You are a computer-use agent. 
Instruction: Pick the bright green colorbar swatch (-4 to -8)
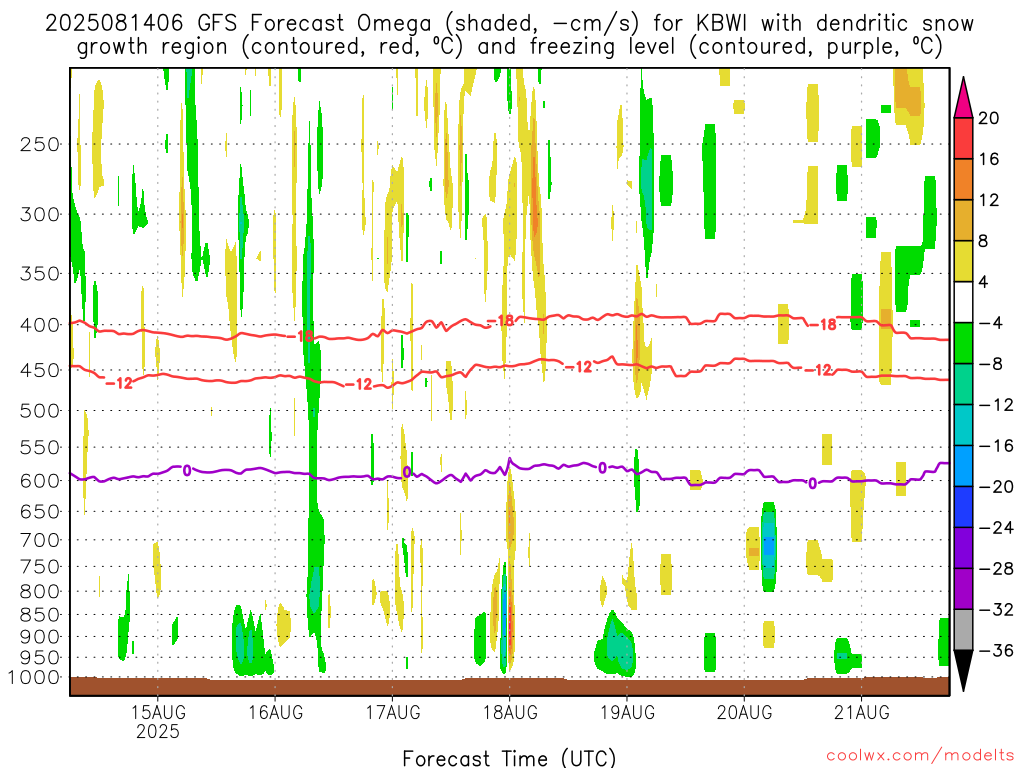pos(963,344)
